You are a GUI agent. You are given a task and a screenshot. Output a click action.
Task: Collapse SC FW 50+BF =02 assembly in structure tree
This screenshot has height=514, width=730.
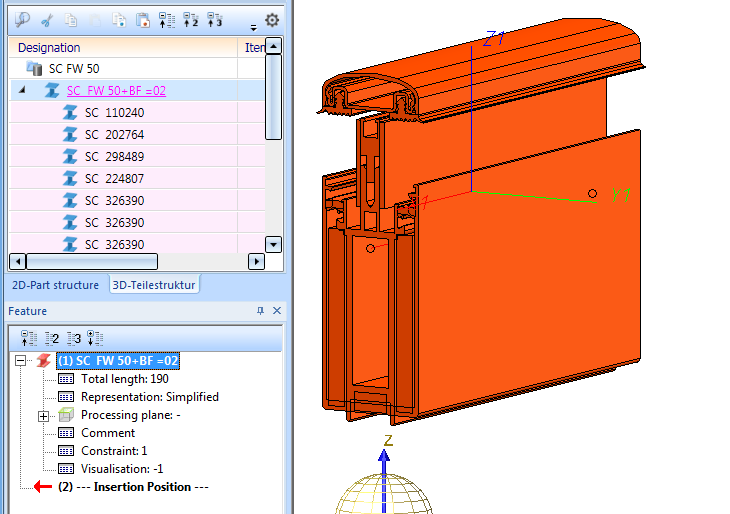coord(21,90)
